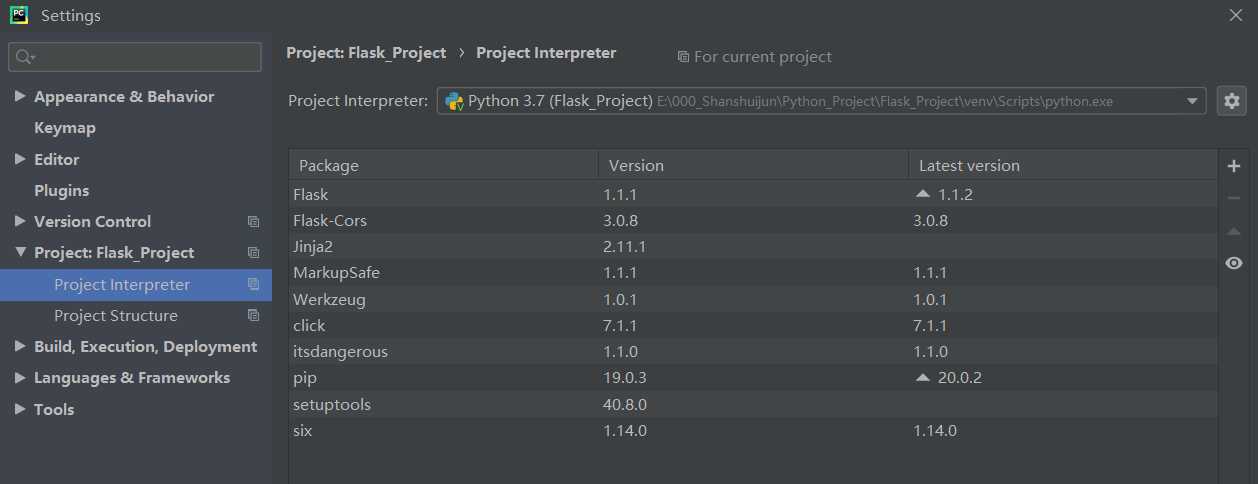Click in the settings search field
1258x484 pixels.
pyautogui.click(x=135, y=57)
